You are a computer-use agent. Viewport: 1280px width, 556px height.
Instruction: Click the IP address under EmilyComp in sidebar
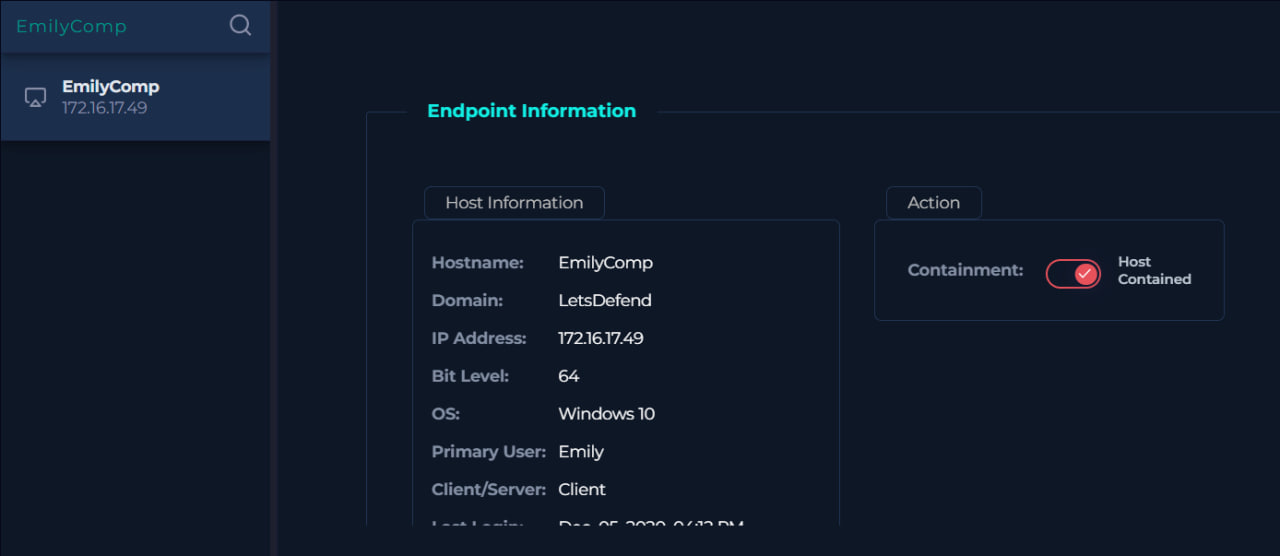click(x=104, y=108)
